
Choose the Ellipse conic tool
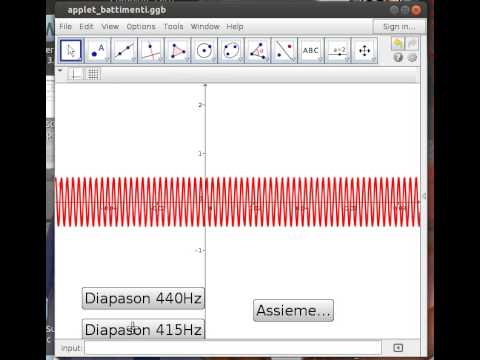pos(231,51)
